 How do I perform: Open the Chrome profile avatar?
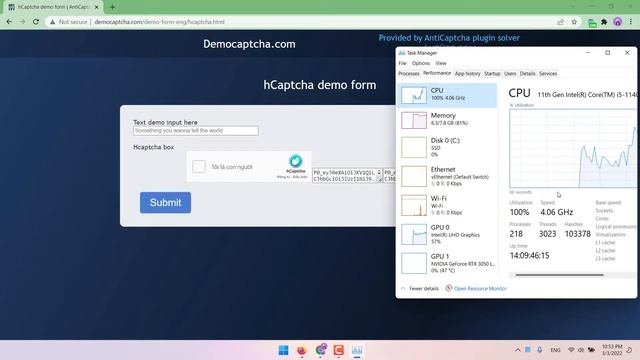pos(617,22)
